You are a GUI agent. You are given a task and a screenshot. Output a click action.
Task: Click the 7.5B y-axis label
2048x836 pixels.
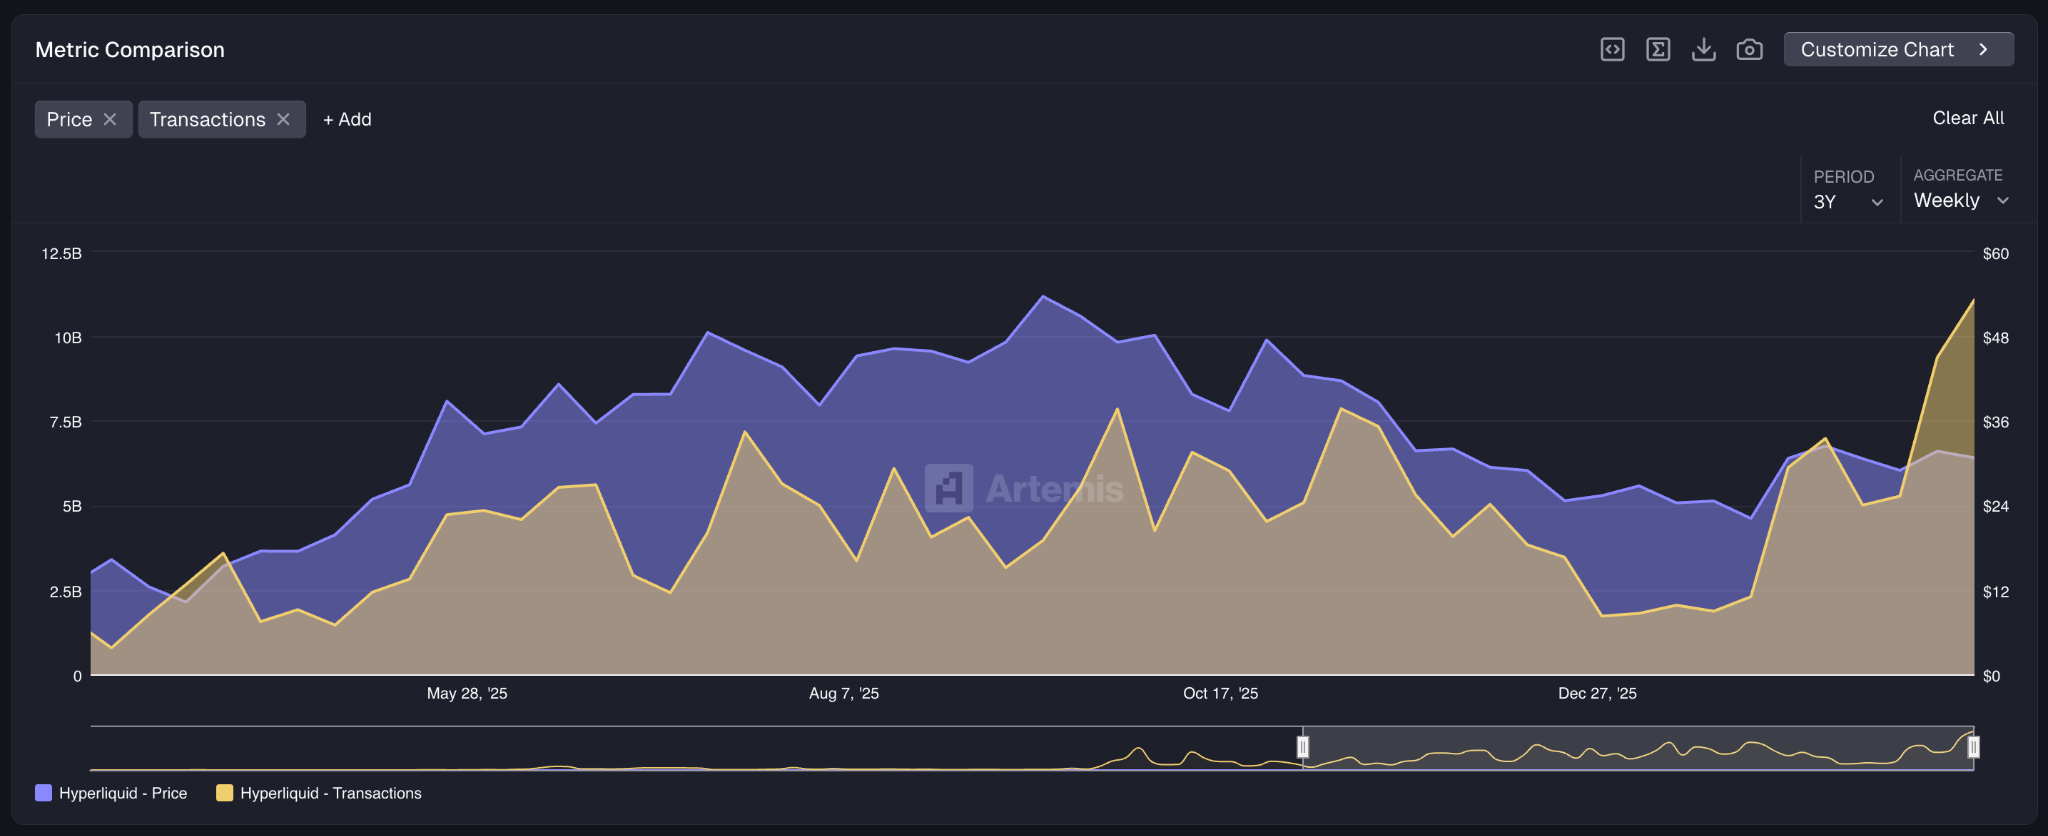[66, 422]
